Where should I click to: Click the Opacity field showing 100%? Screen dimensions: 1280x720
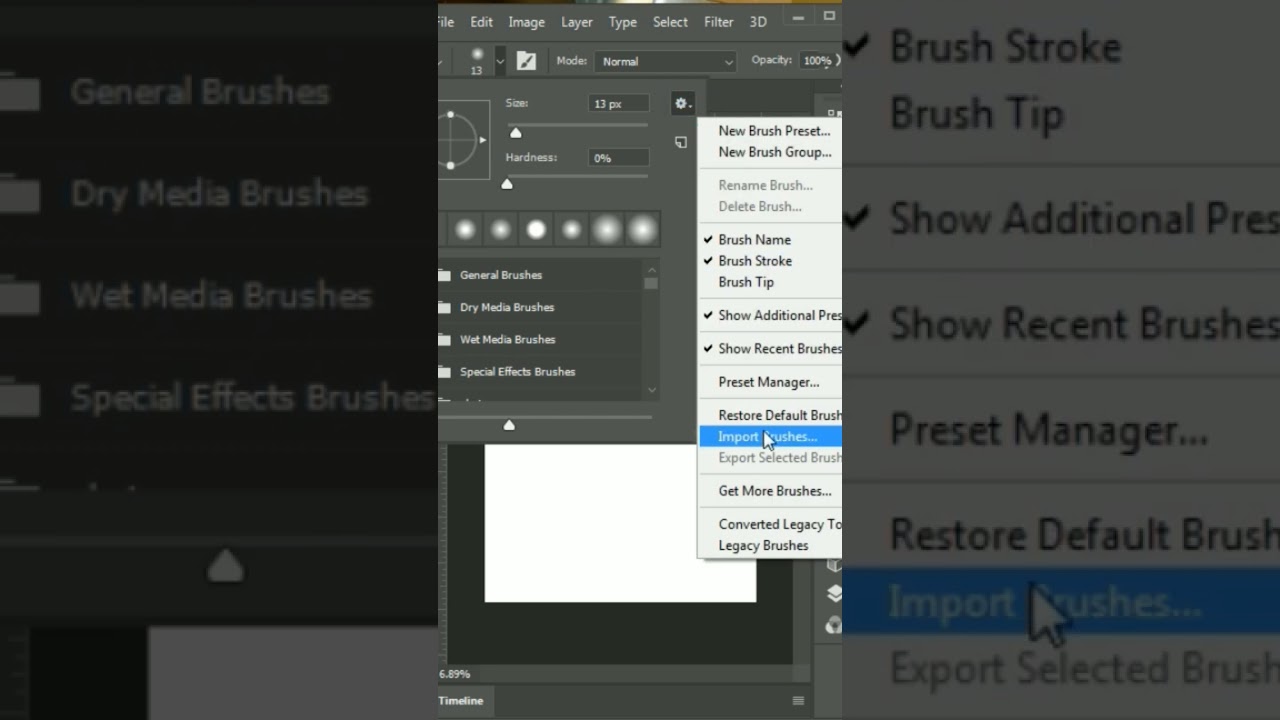point(817,61)
